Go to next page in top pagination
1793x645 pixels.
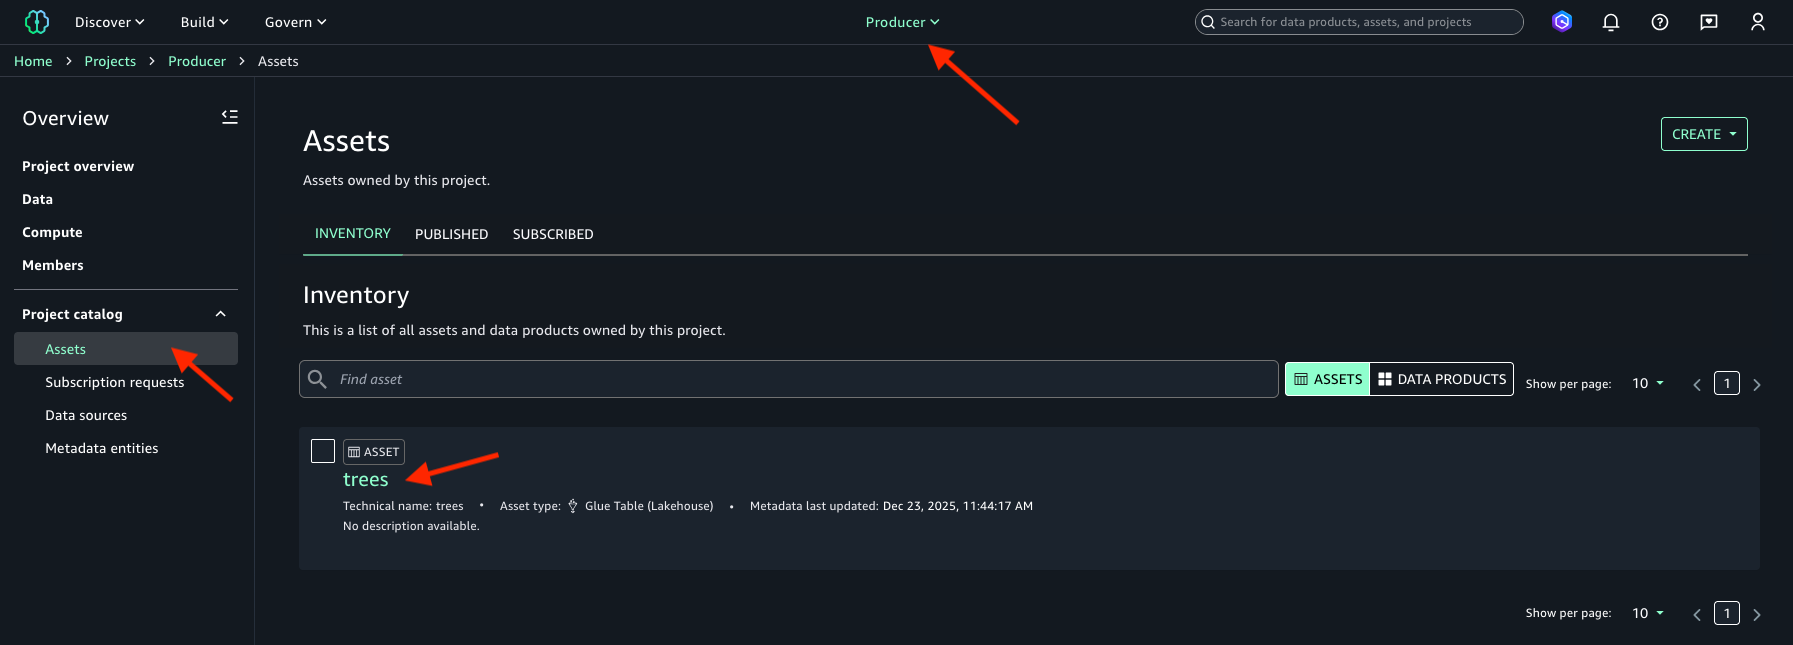(x=1757, y=384)
